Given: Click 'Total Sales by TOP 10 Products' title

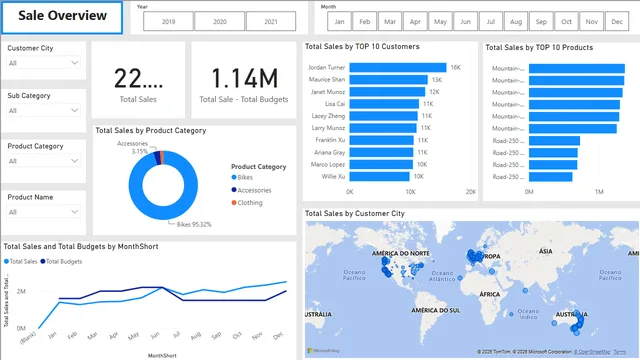Looking at the screenshot, I should tap(539, 47).
